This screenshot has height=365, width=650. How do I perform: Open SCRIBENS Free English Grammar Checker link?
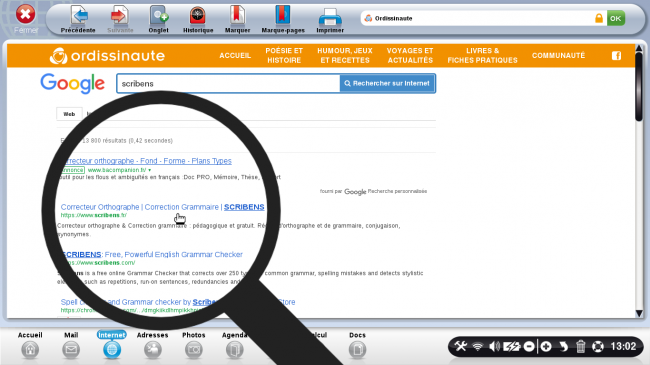[152, 254]
